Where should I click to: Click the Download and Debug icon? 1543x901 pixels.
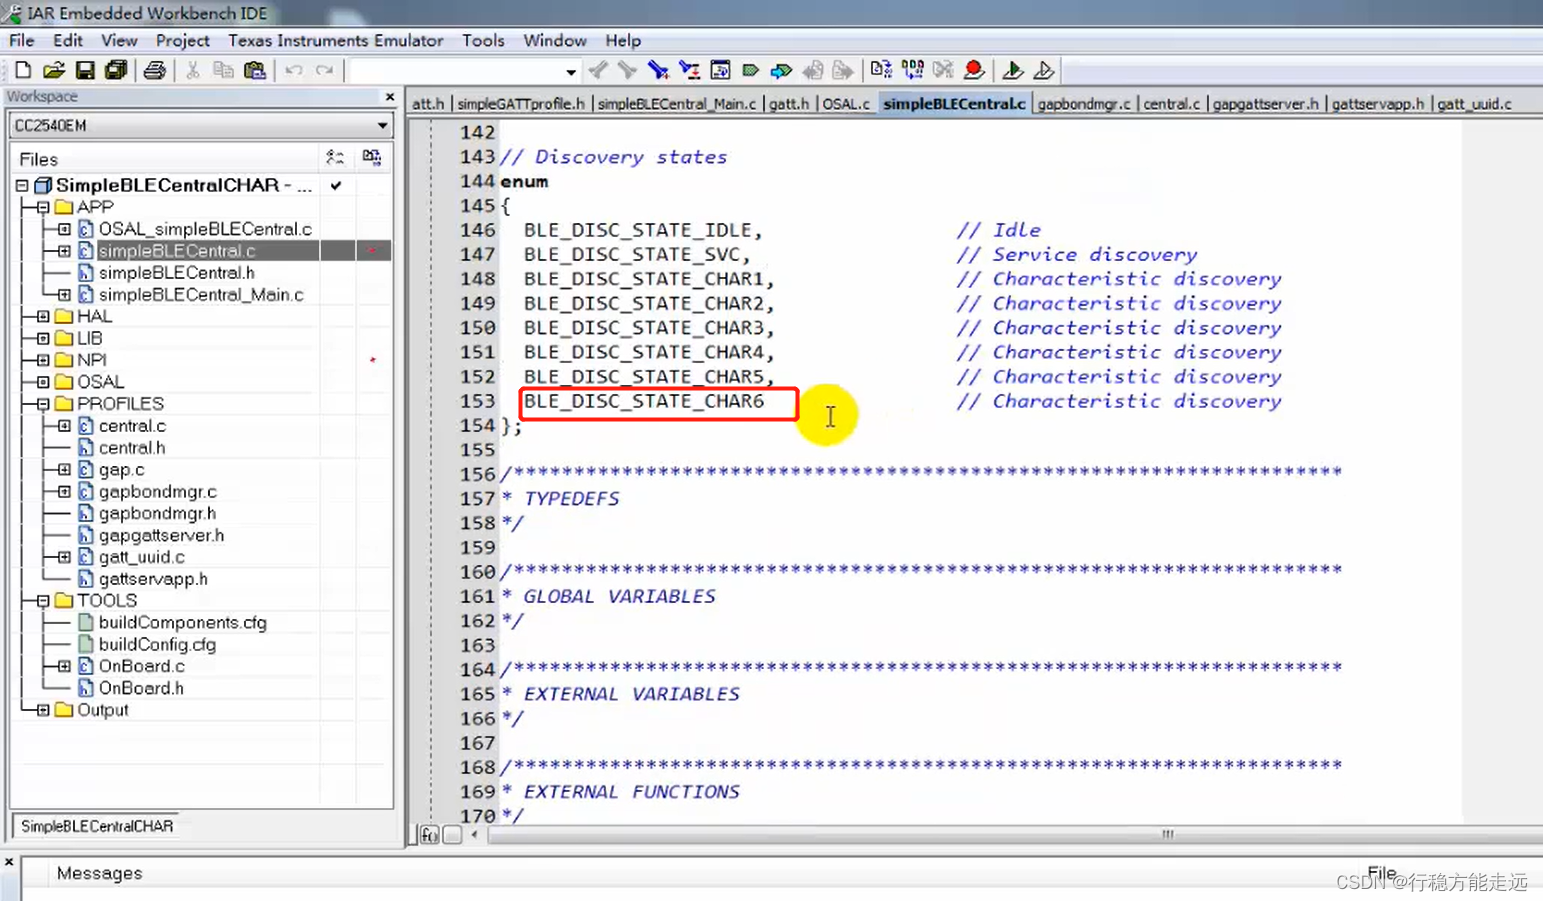click(x=1012, y=70)
